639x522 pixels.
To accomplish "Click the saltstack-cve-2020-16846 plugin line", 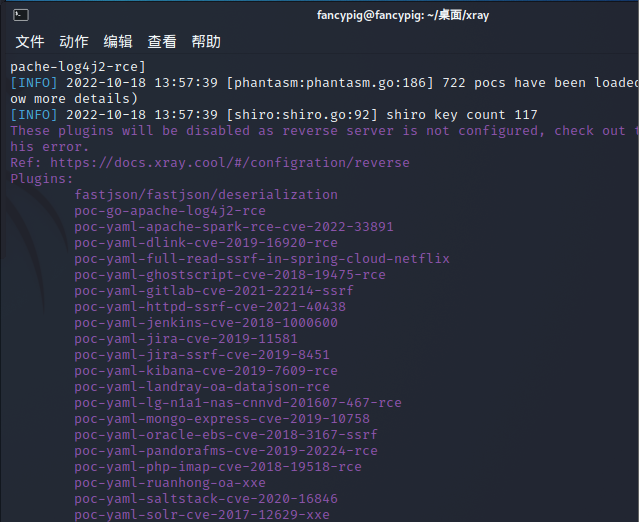I will [206, 499].
